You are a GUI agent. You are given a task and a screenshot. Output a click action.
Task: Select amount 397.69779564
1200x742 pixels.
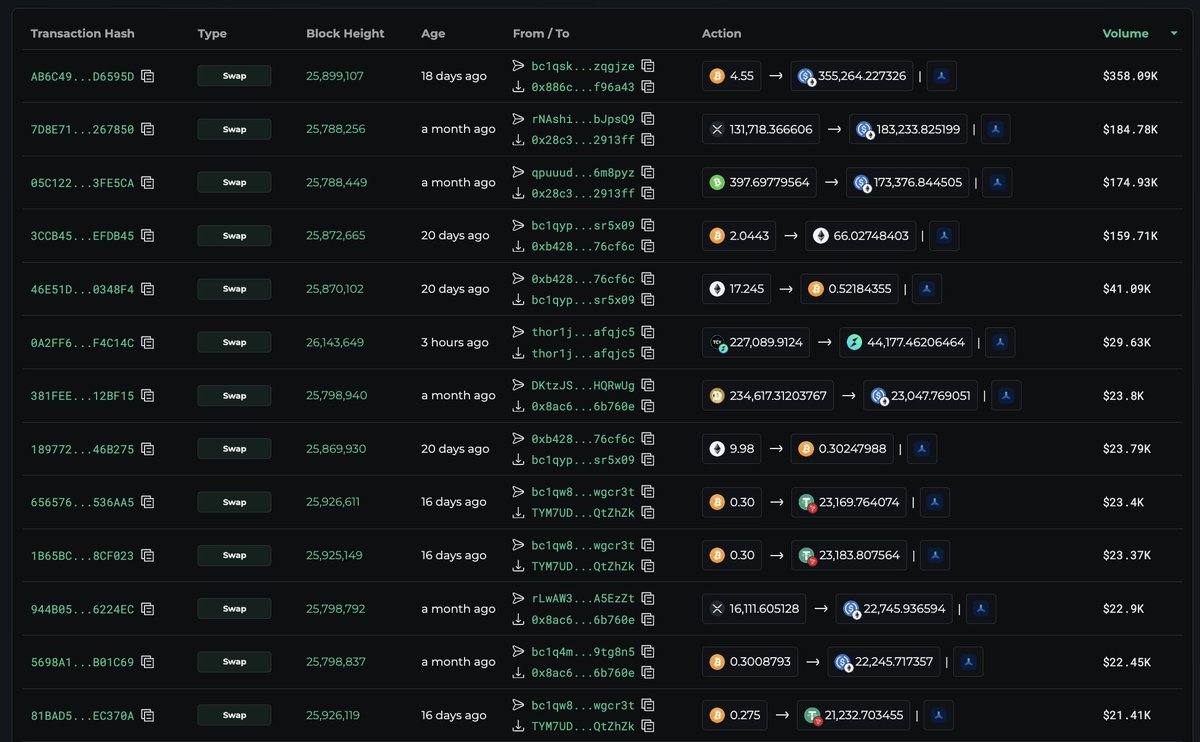770,183
